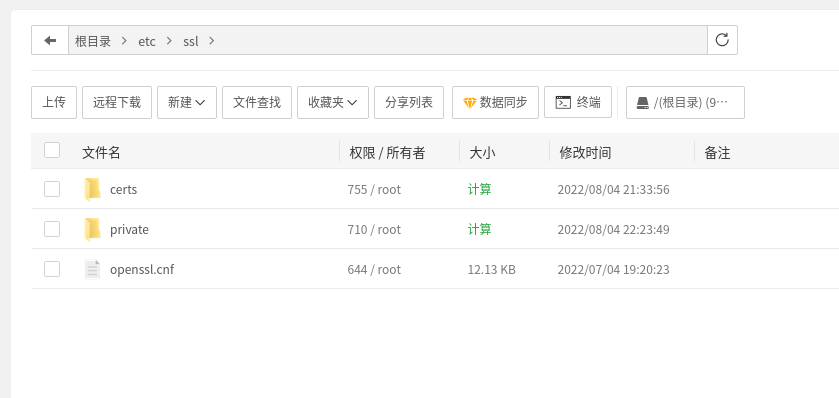Click the ssl breadcrumb
Screen dimensions: 839x398
coord(190,41)
